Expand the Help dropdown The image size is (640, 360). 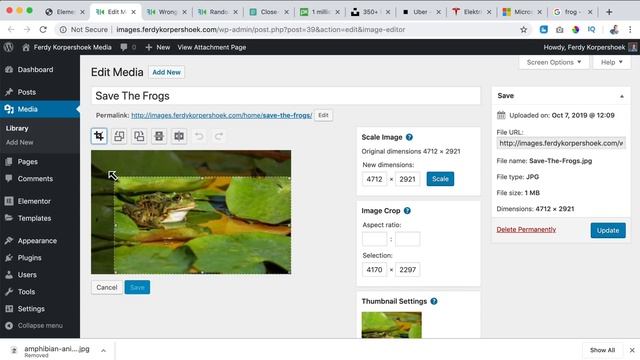(611, 62)
